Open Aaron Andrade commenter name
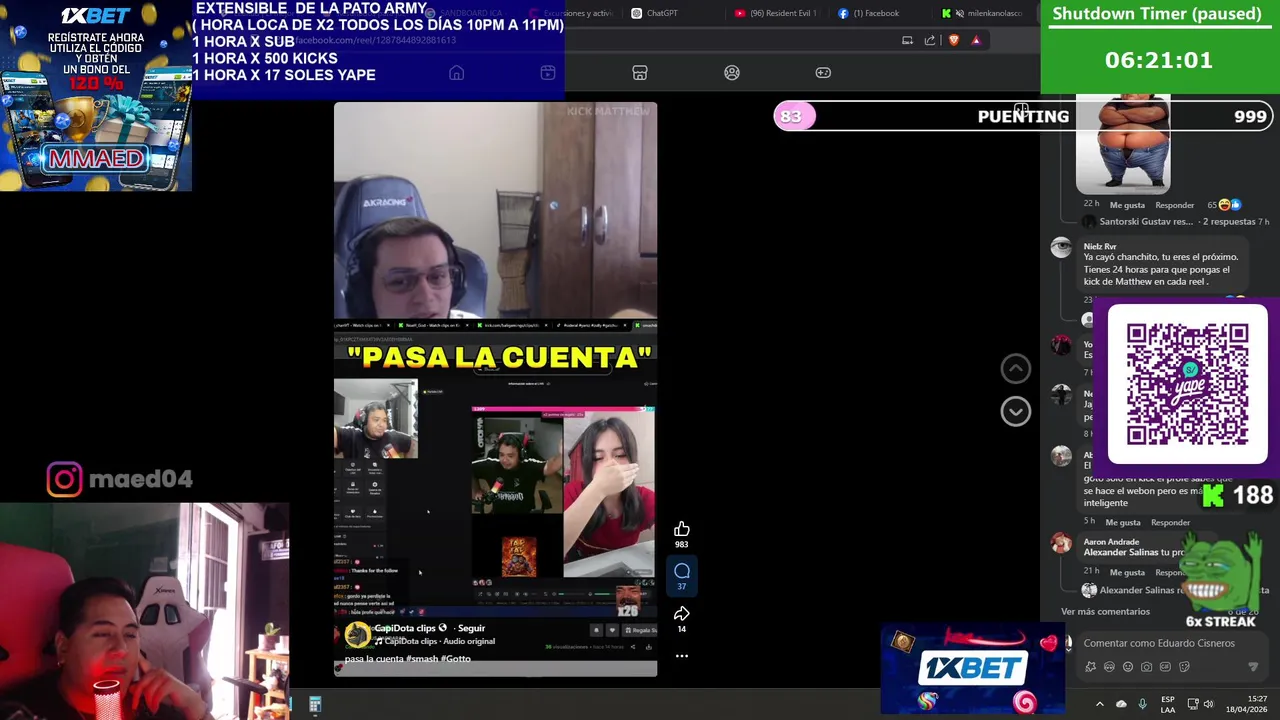Viewport: 1280px width, 720px height. tap(1111, 542)
